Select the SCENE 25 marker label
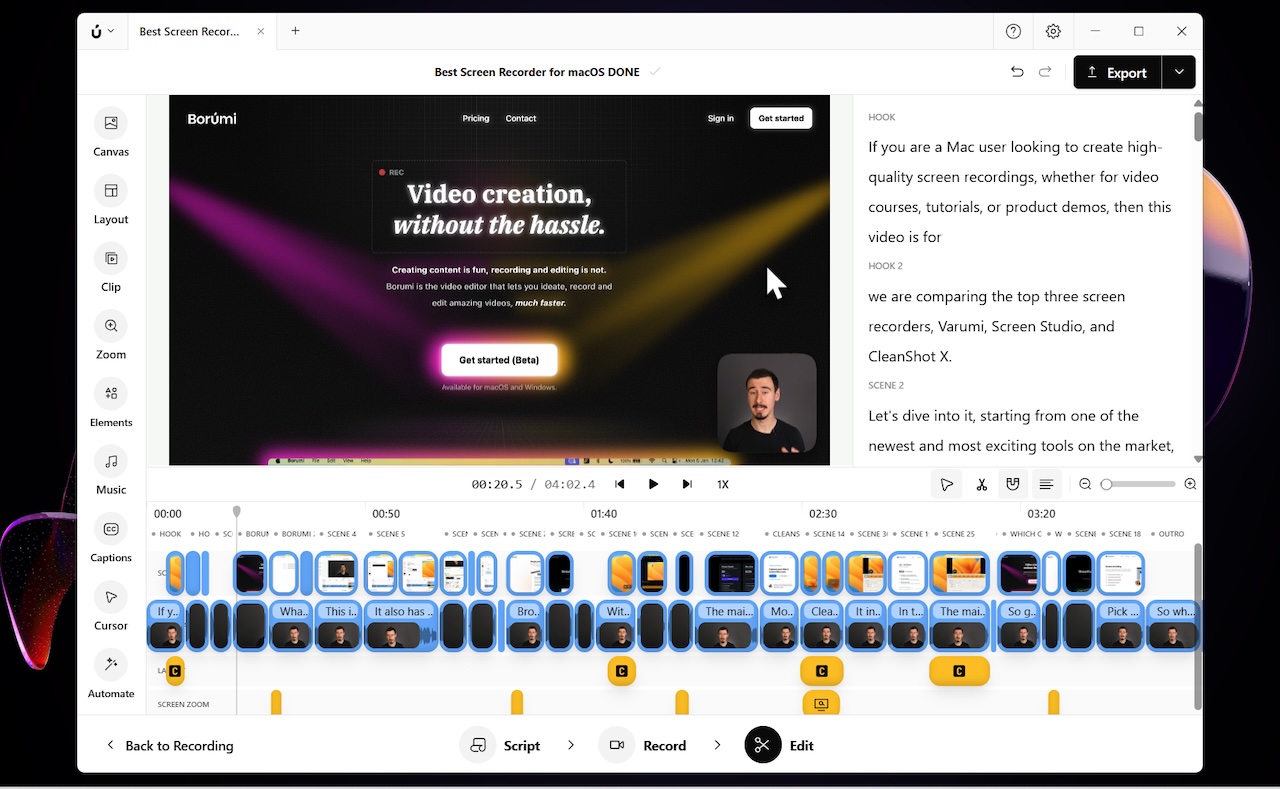Viewport: 1280px width, 789px height. tap(958, 534)
